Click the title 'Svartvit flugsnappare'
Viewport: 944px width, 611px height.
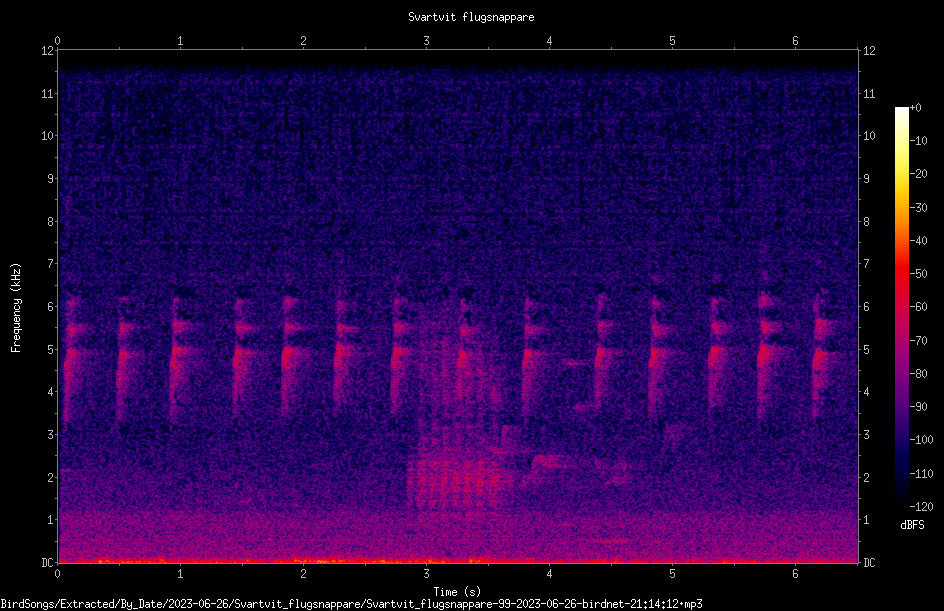point(471,17)
